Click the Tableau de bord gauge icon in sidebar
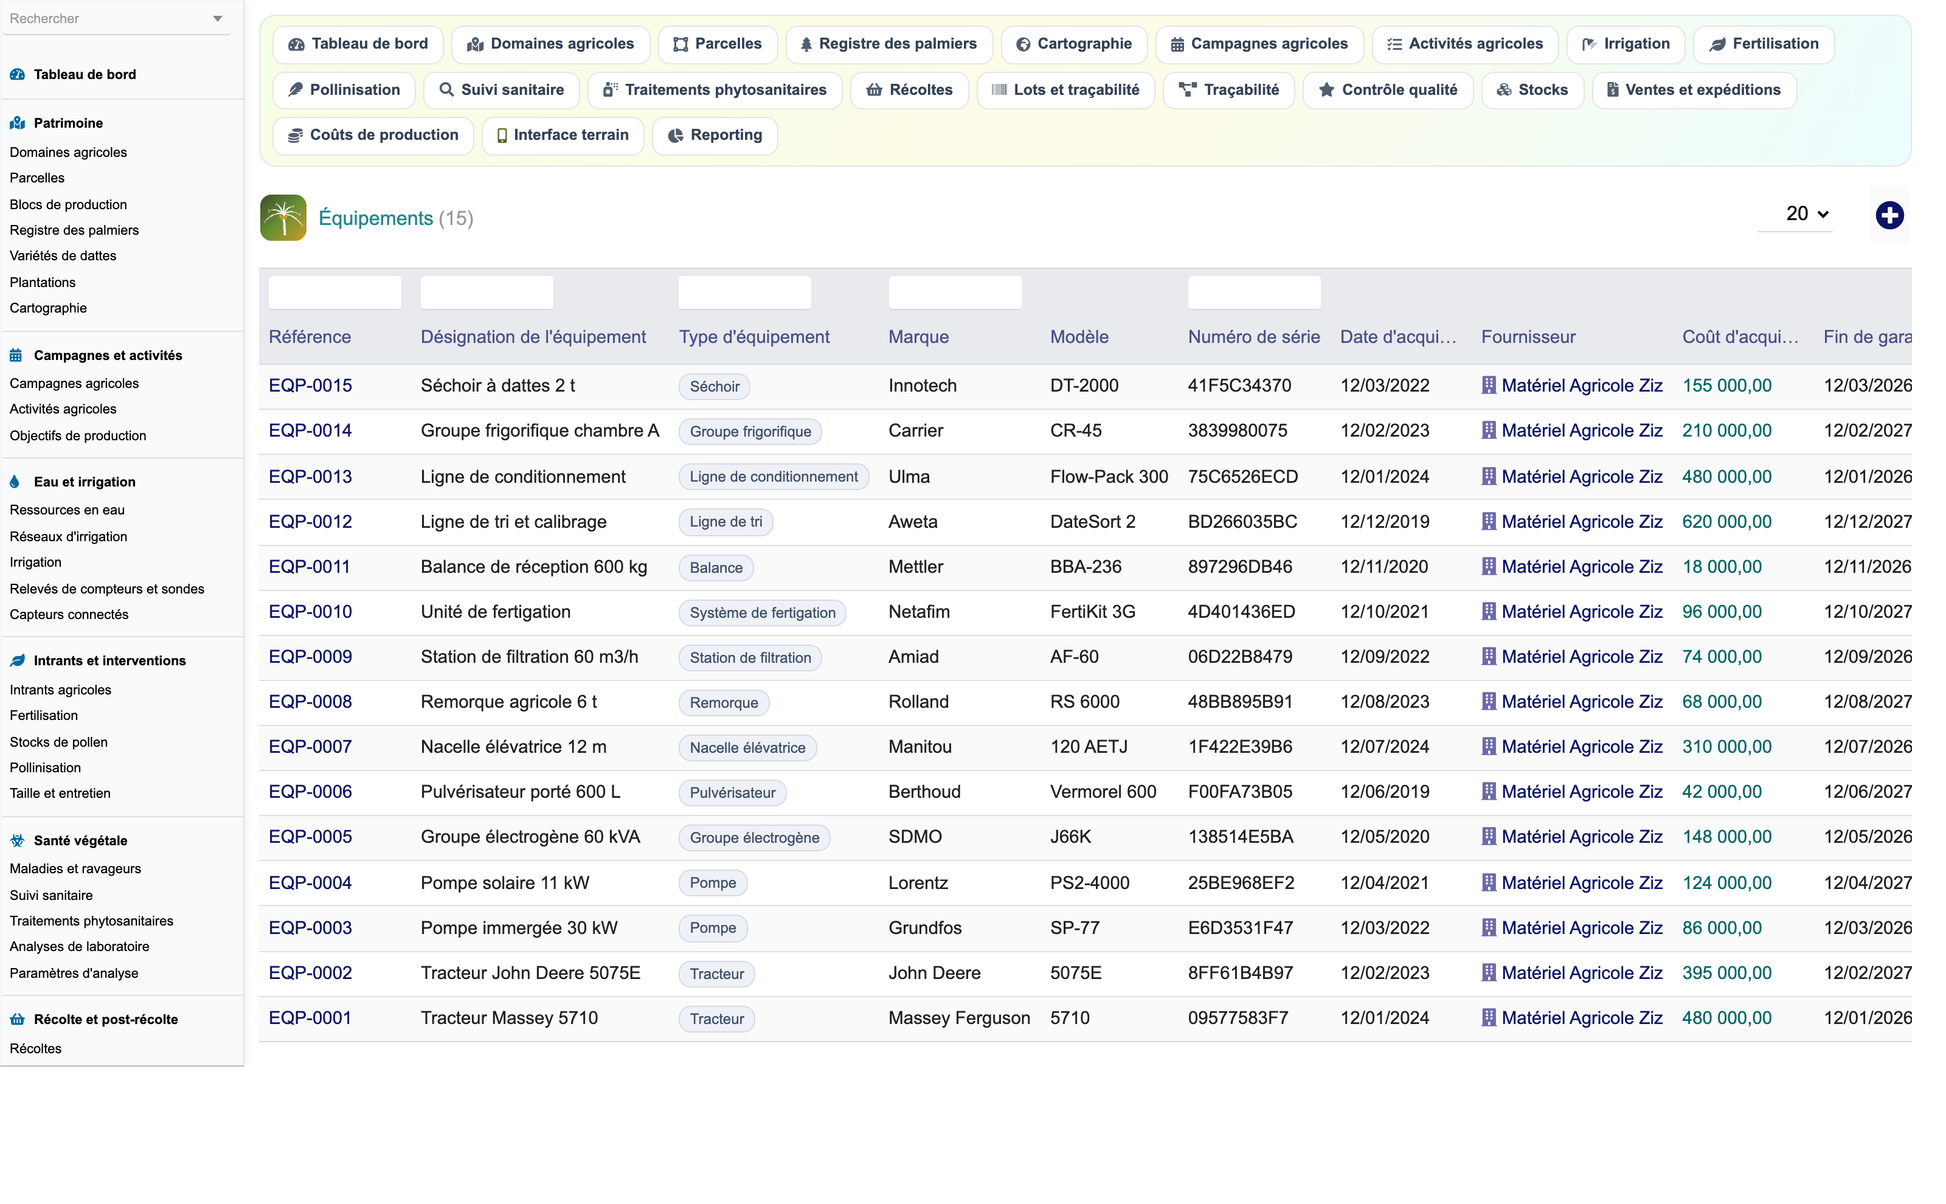This screenshot has width=1946, height=1204. pos(17,74)
